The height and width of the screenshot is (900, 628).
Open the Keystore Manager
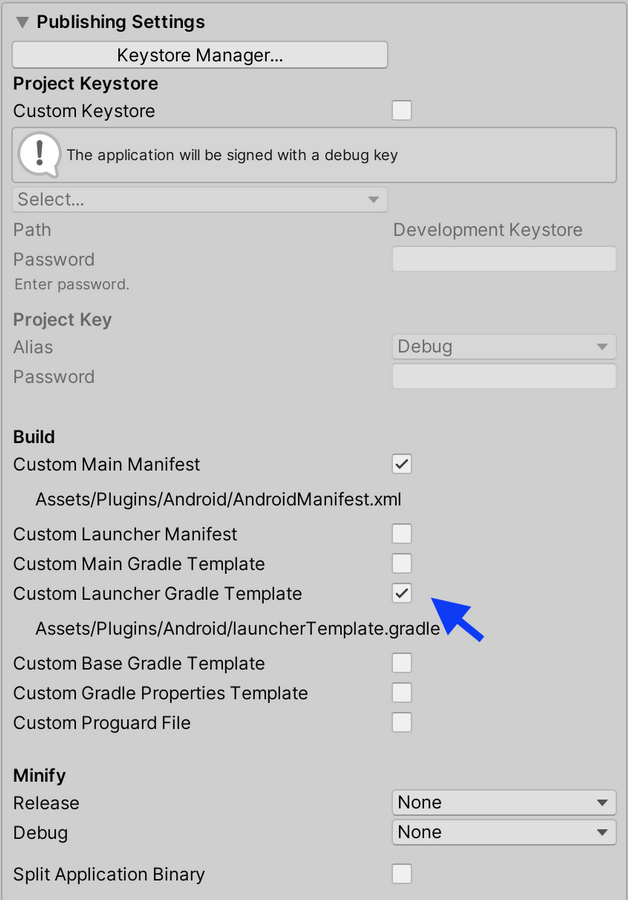click(200, 55)
